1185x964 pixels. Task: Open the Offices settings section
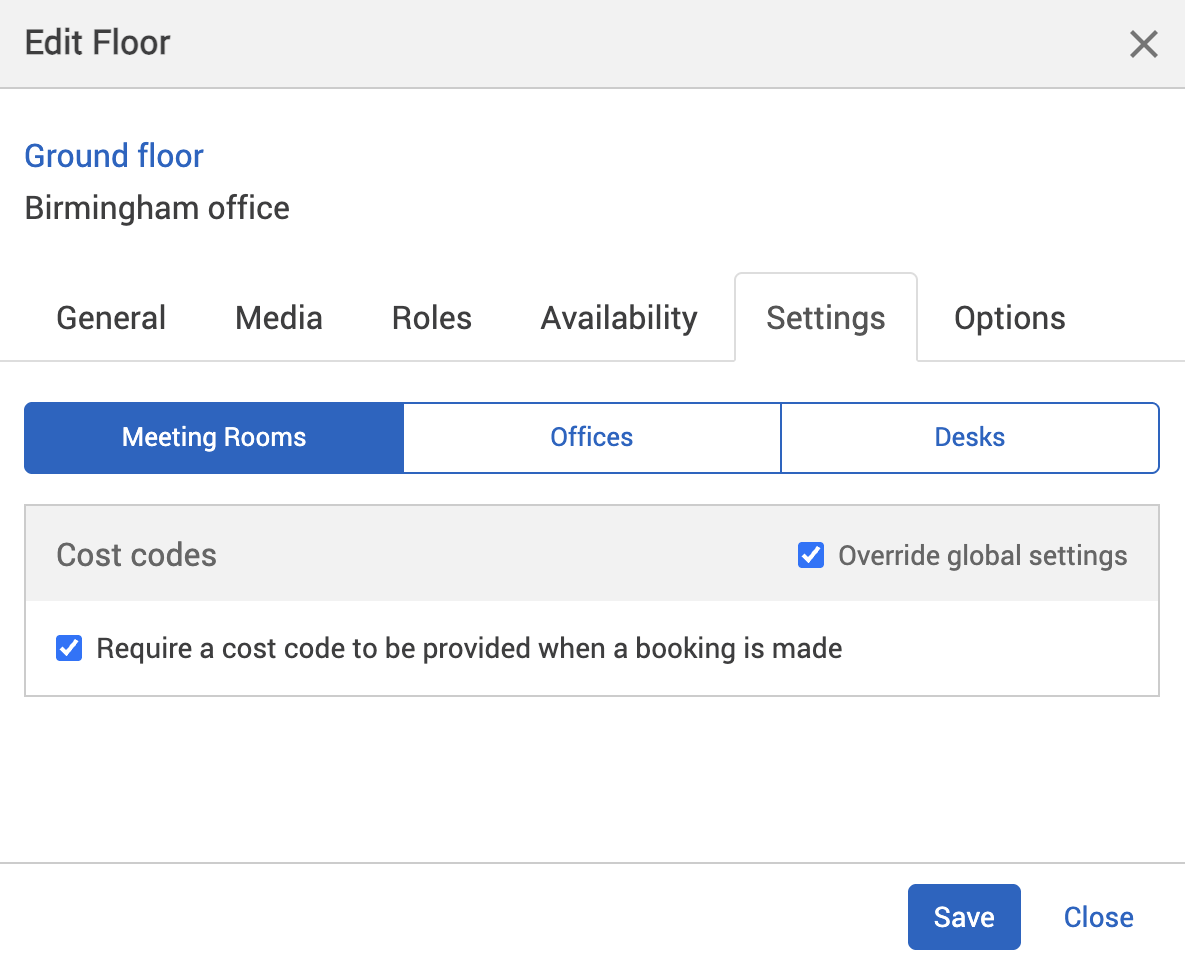pos(591,437)
